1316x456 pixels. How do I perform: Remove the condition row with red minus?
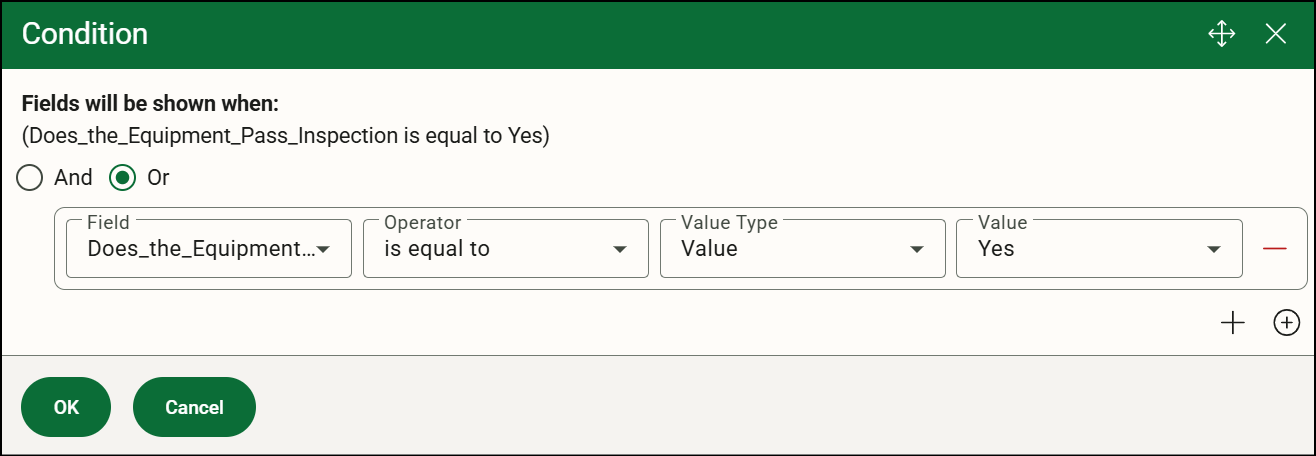tap(1274, 249)
